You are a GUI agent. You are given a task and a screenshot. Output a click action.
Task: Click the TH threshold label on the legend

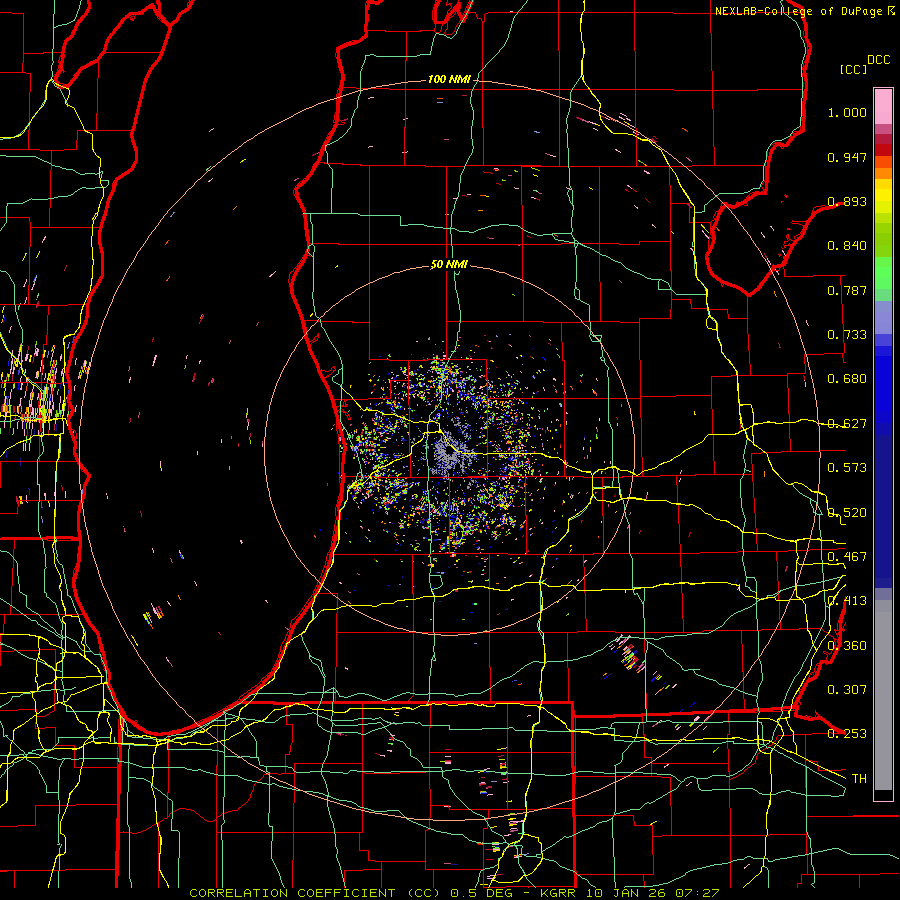859,779
